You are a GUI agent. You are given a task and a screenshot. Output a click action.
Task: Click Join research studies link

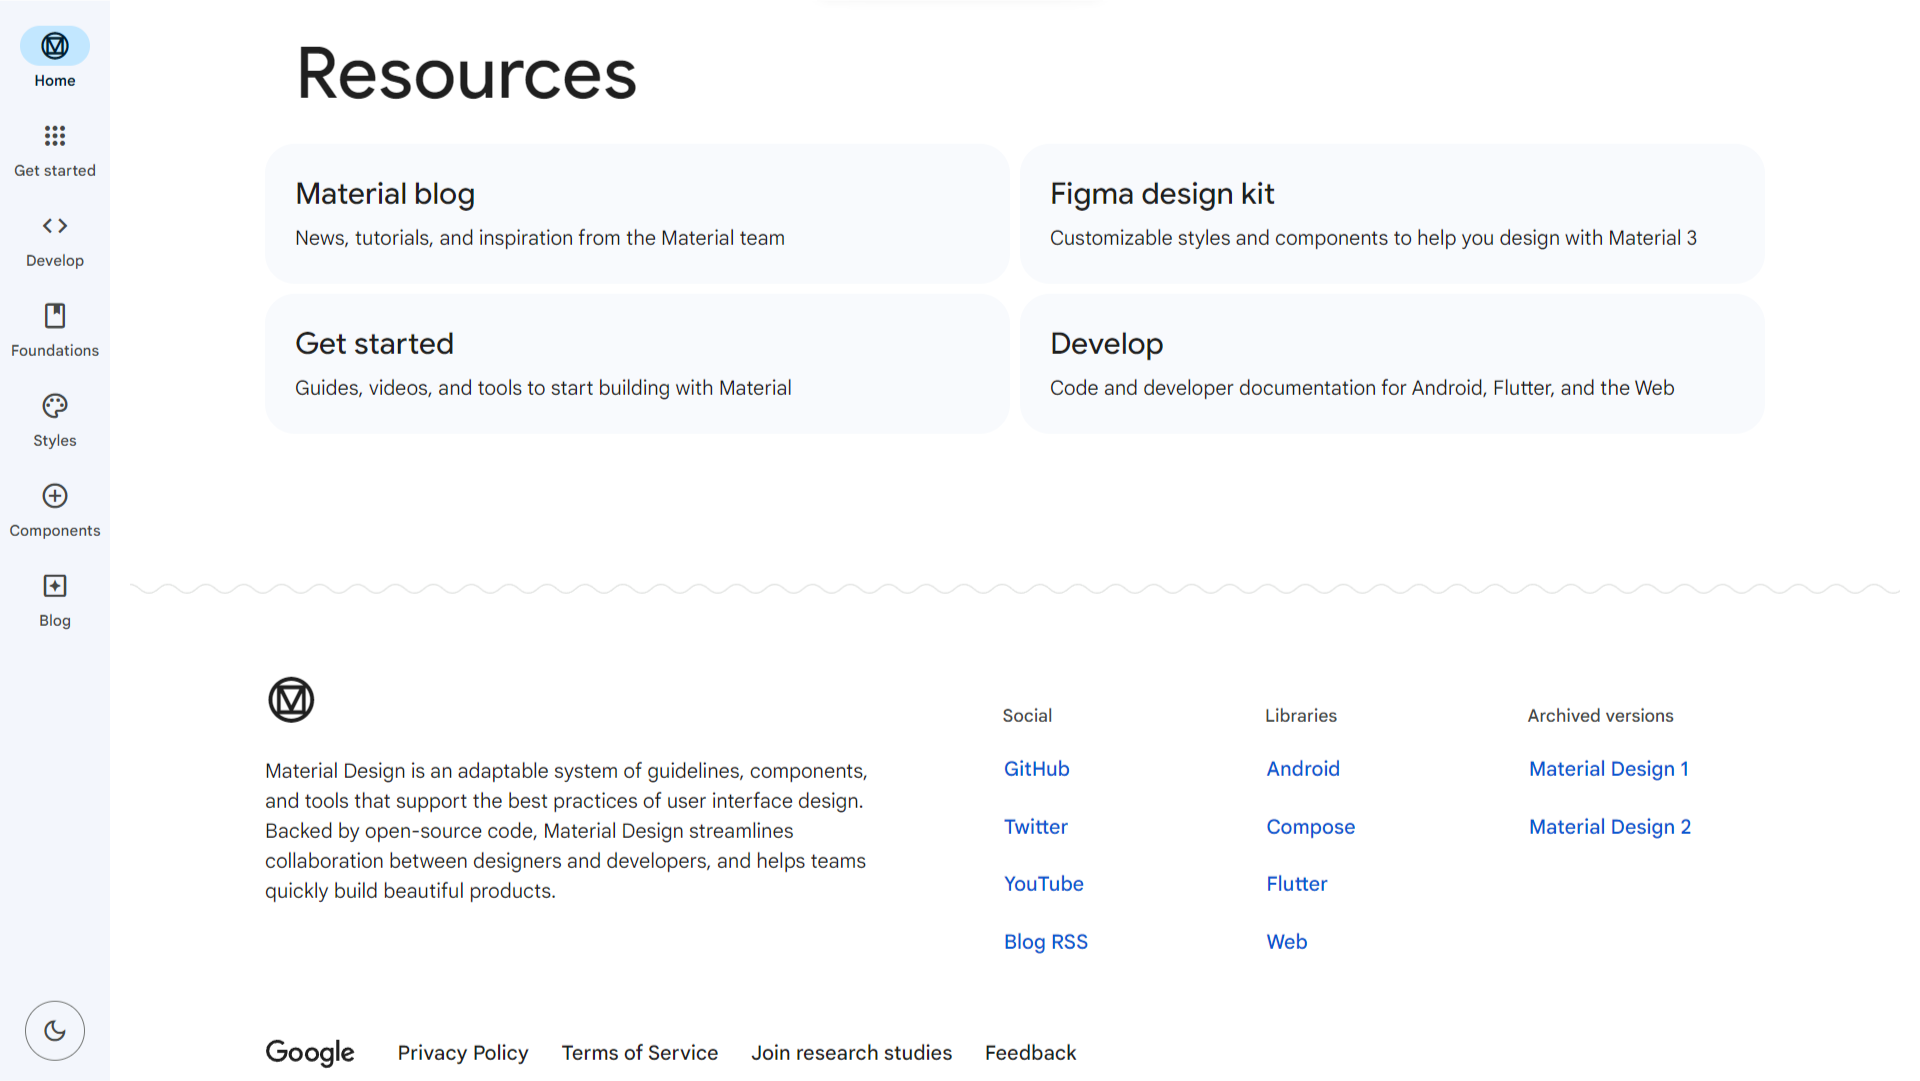[852, 1053]
